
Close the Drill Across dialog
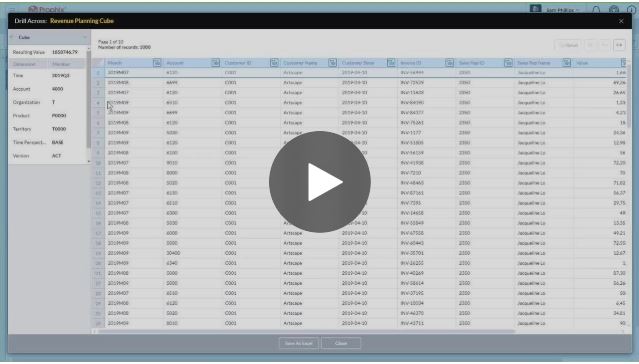[x=621, y=21]
